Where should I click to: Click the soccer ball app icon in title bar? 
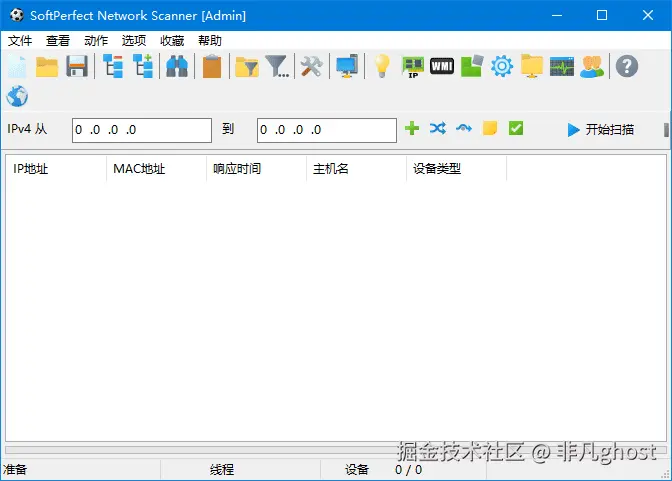17,15
